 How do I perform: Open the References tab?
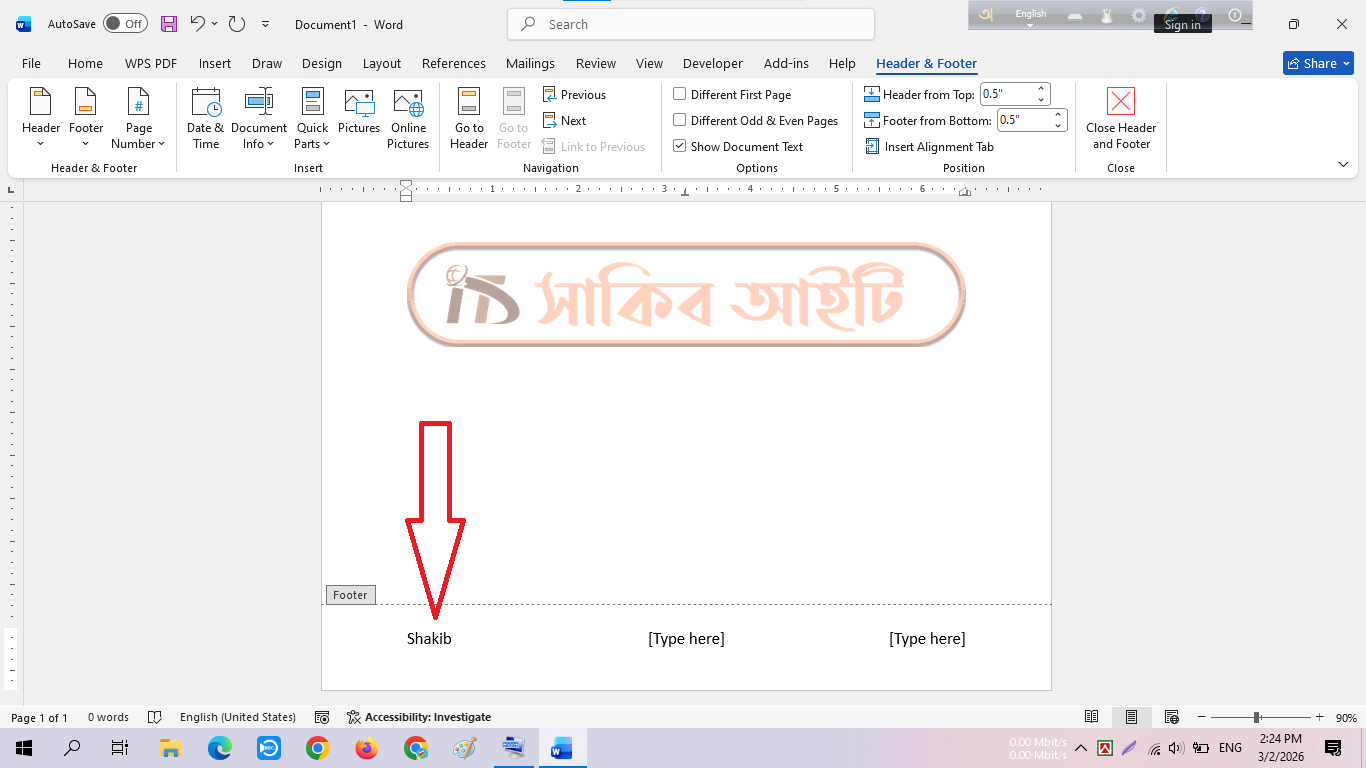tap(453, 63)
